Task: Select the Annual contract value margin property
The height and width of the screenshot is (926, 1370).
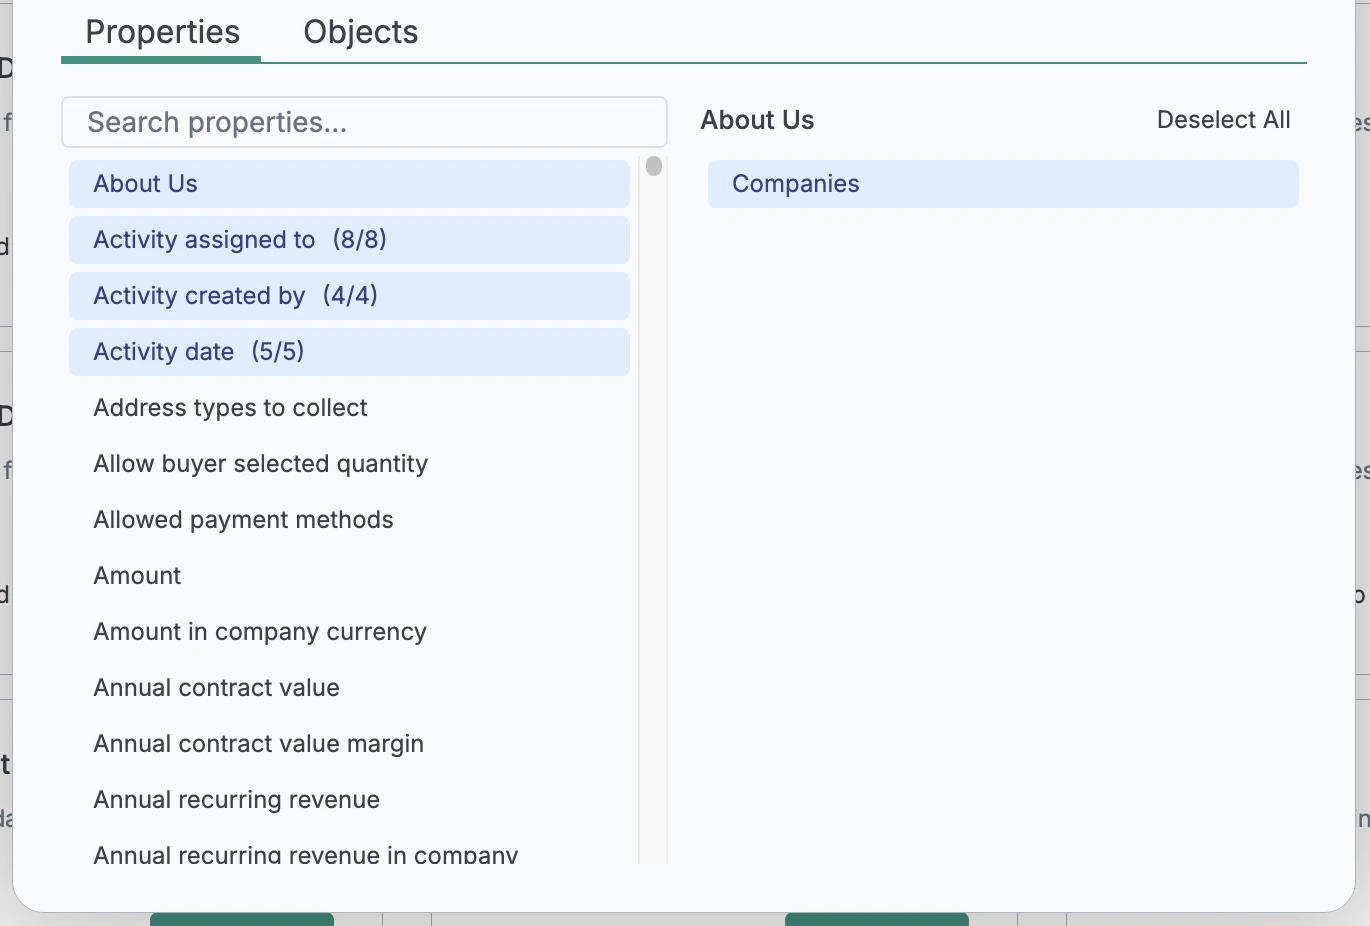Action: pos(258,743)
